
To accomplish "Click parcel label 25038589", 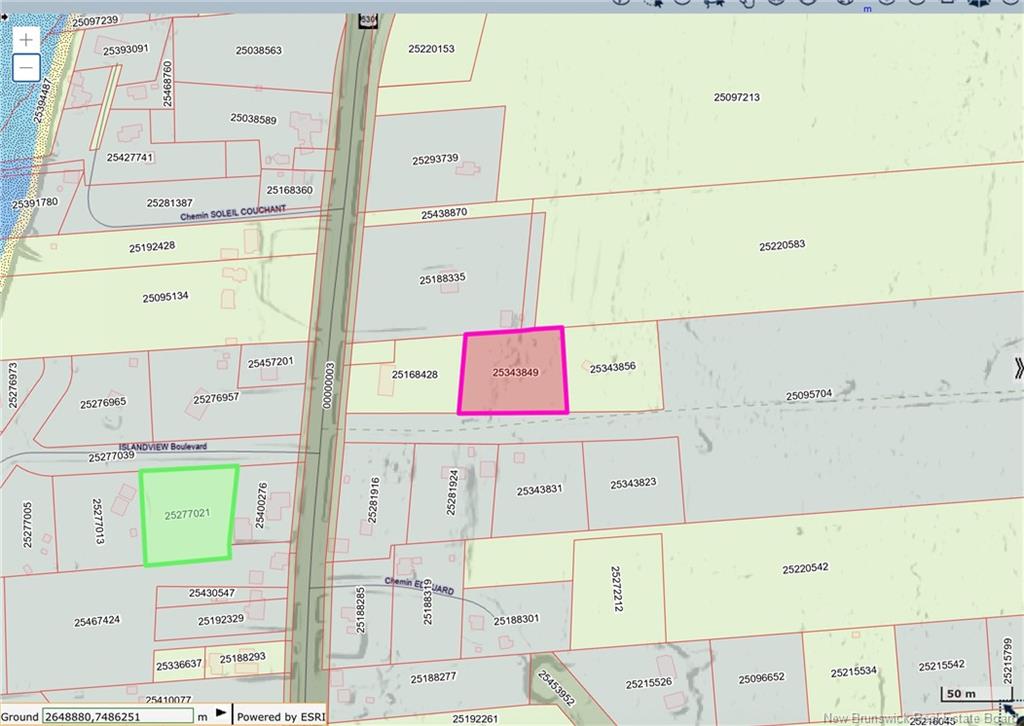I will (x=253, y=119).
